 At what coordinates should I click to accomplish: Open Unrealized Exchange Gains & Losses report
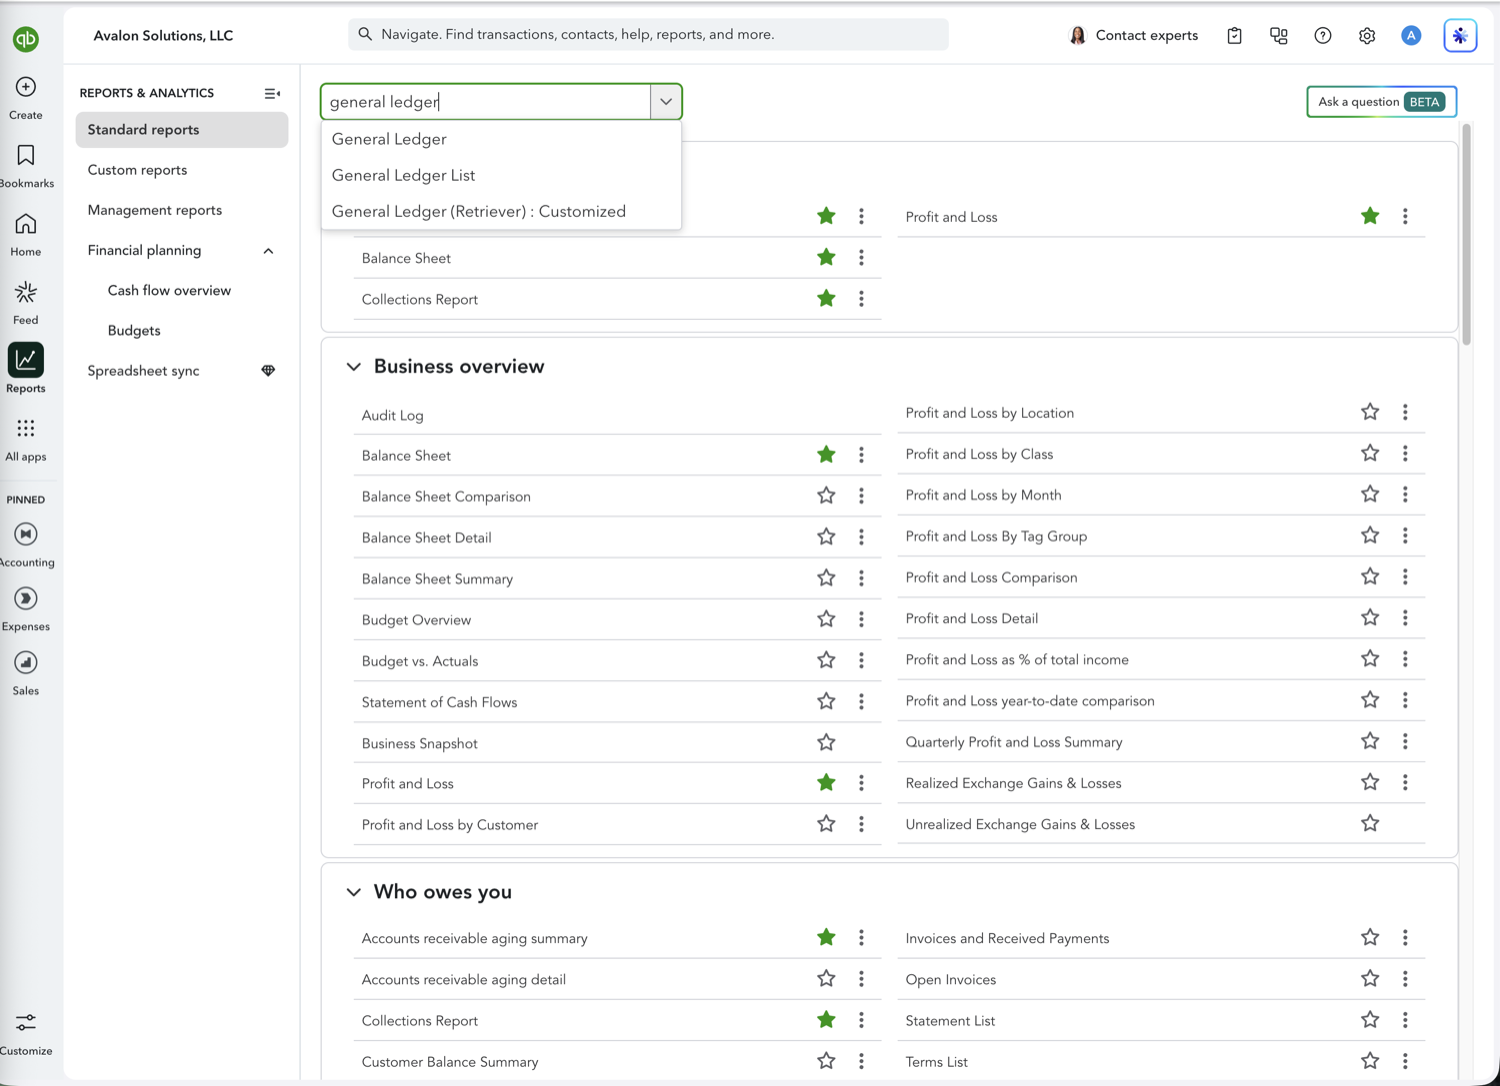click(x=1020, y=825)
